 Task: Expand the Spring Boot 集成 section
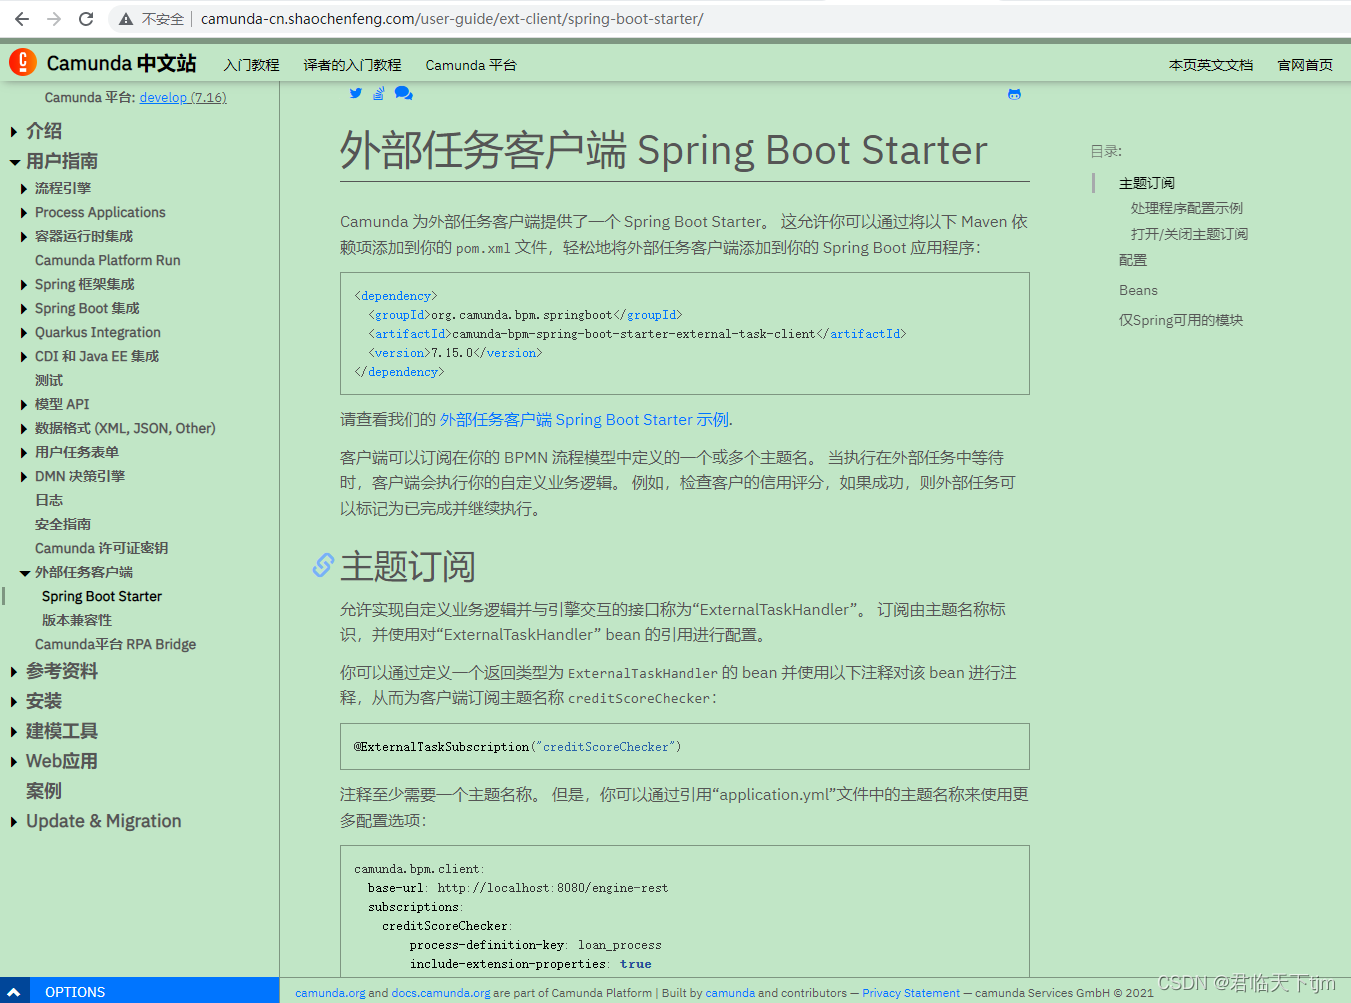coord(25,308)
